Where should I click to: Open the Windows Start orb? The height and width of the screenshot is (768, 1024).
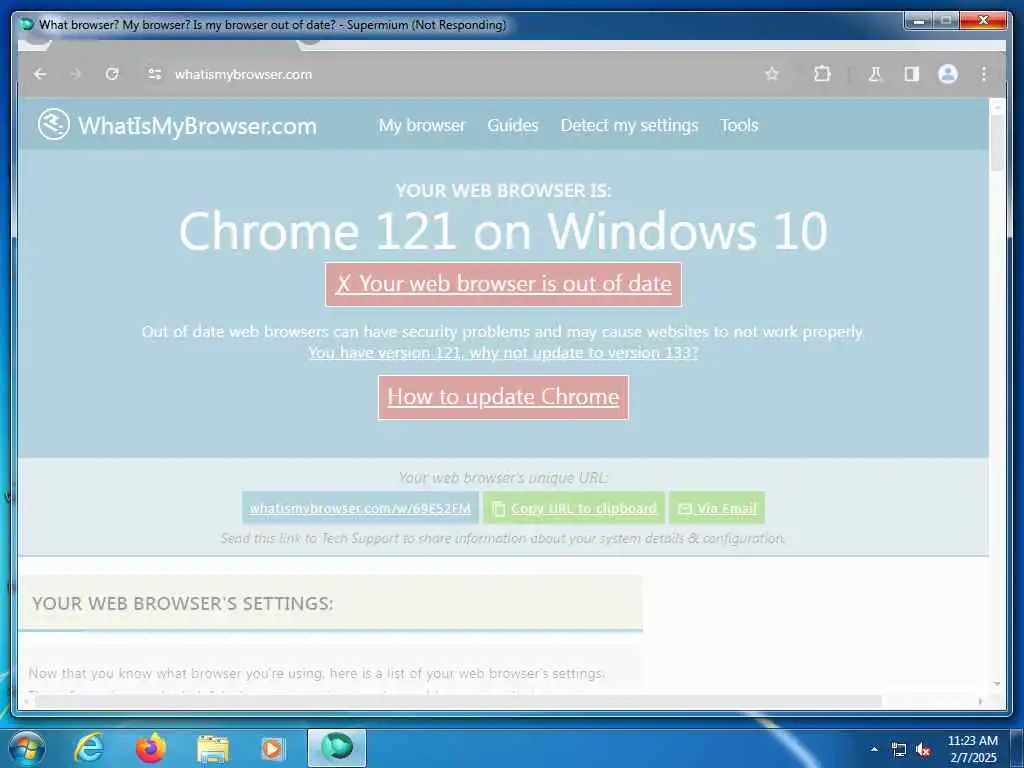(27, 748)
